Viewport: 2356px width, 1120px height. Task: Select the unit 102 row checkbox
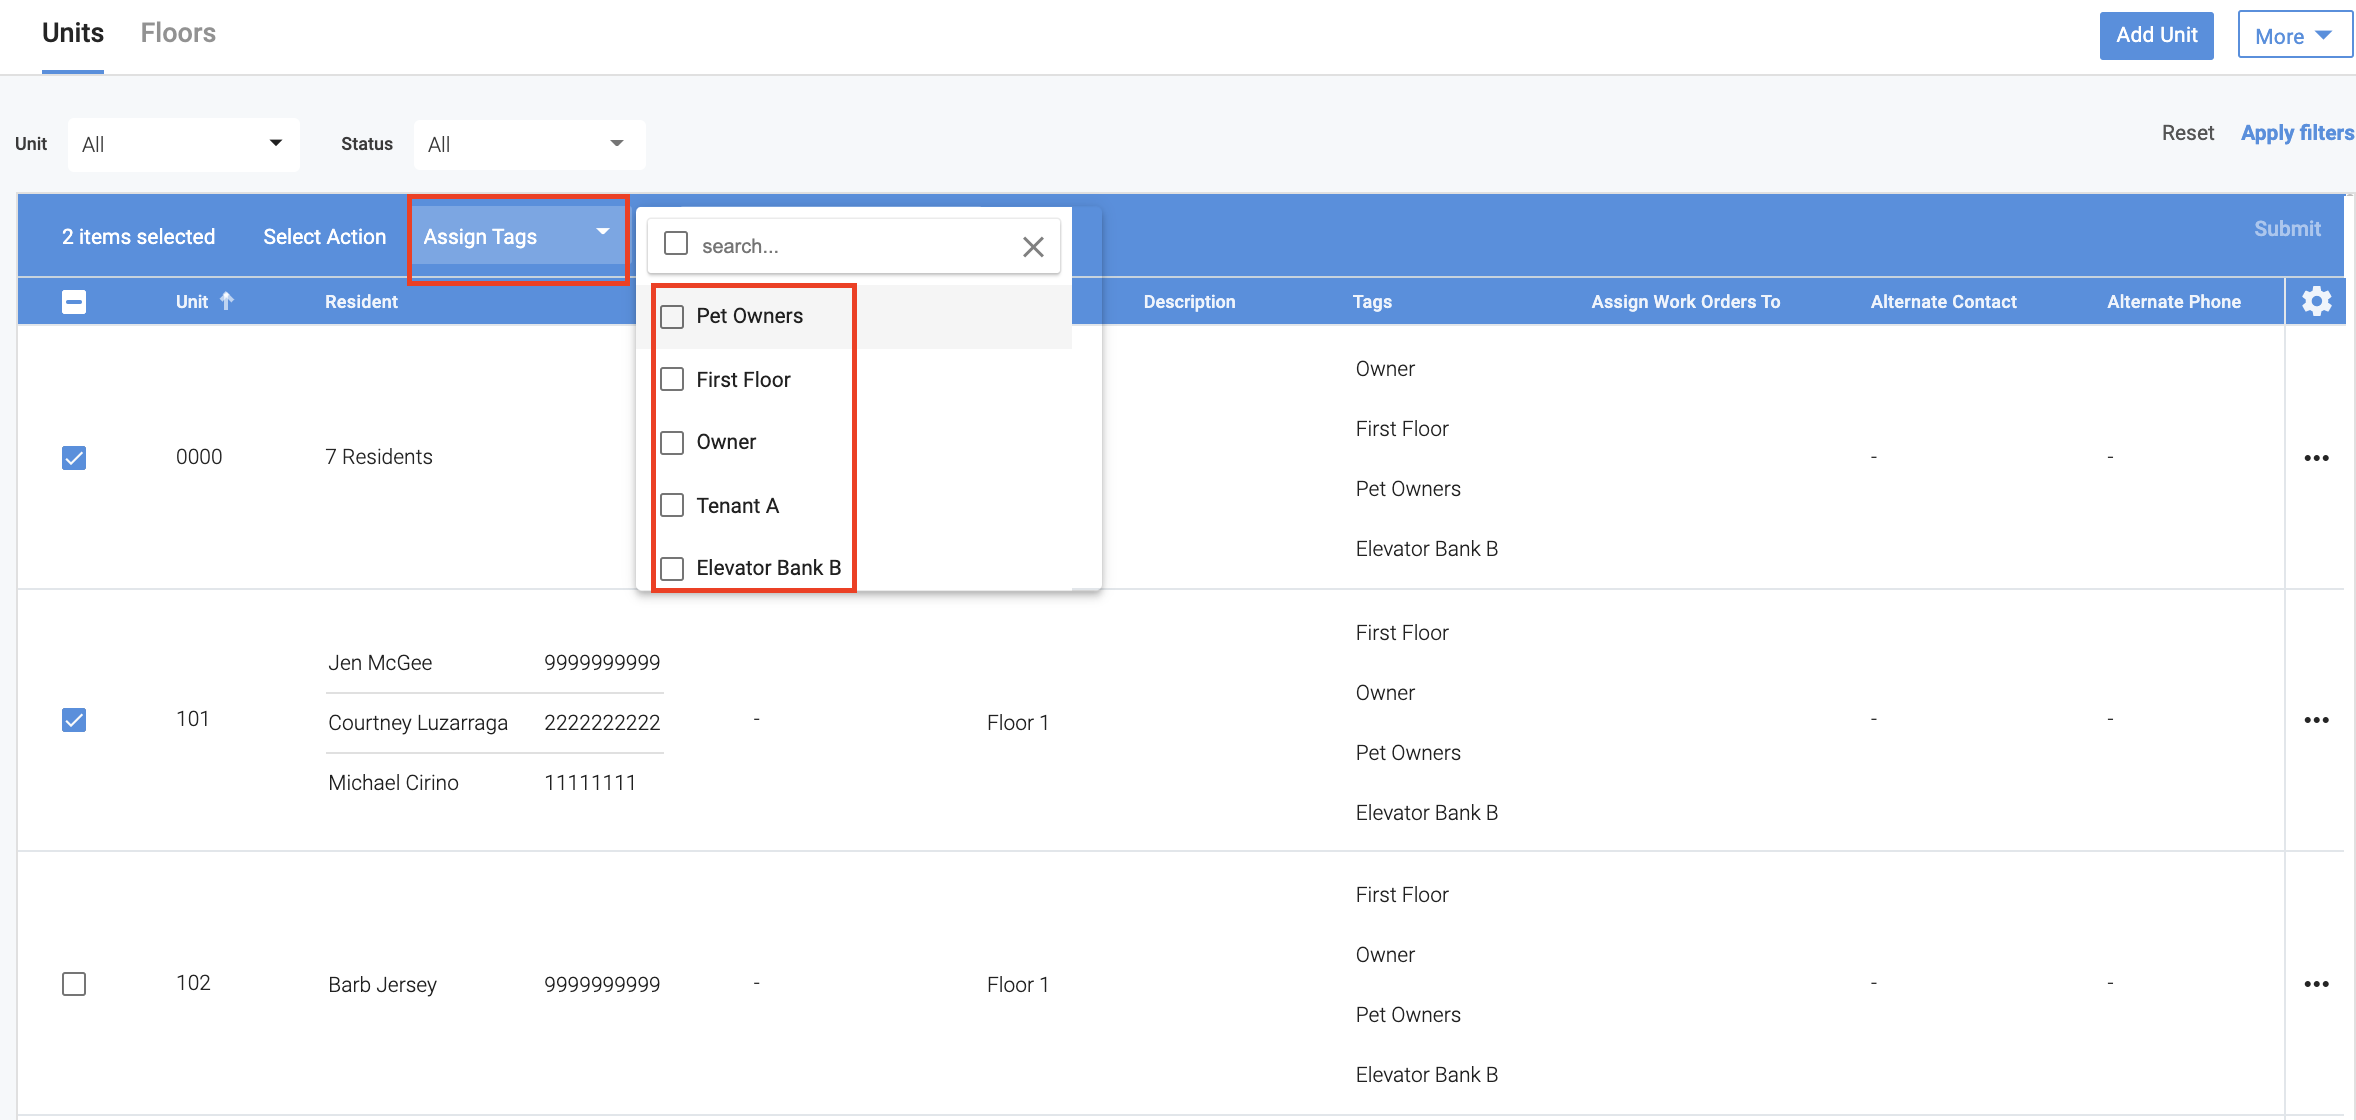pos(74,984)
